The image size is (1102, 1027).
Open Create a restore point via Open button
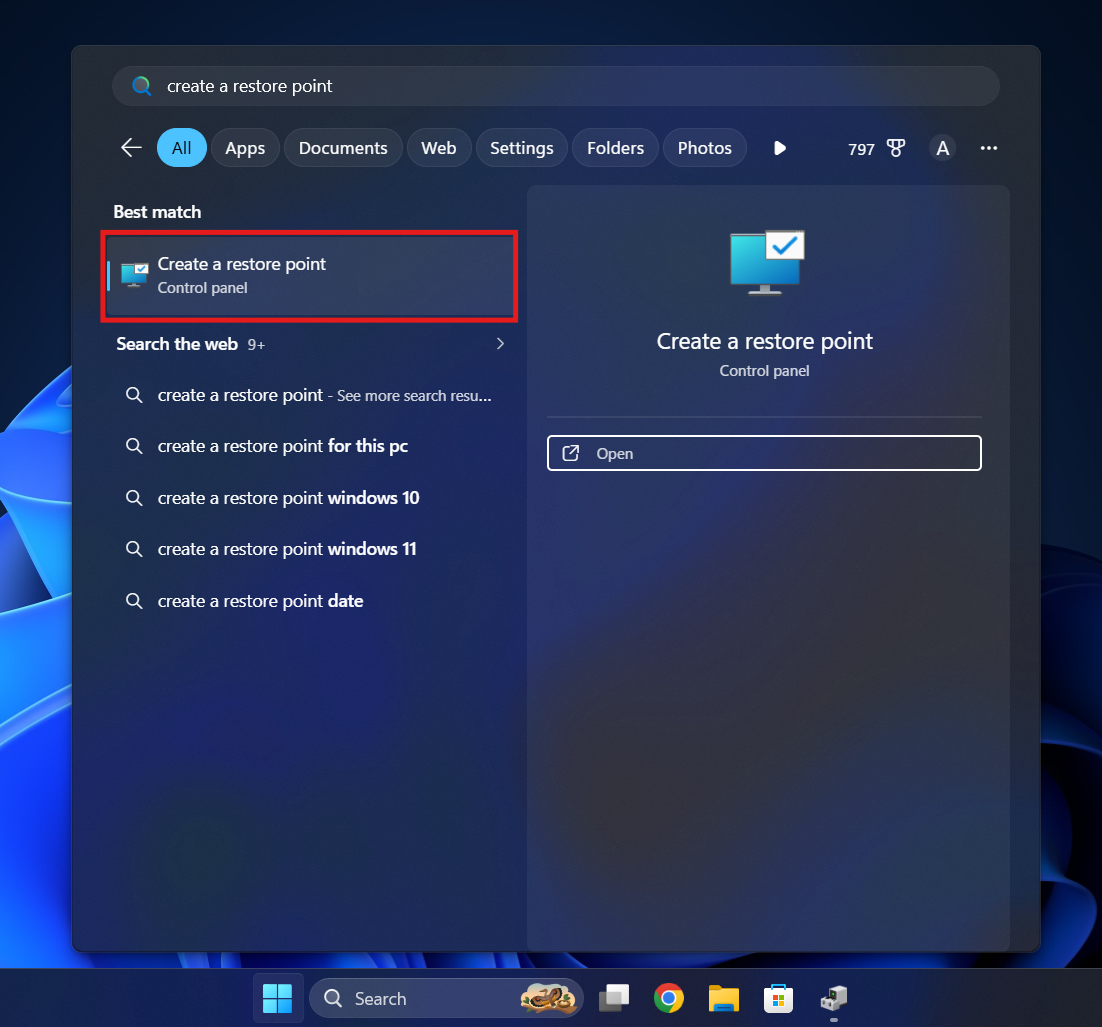point(763,453)
